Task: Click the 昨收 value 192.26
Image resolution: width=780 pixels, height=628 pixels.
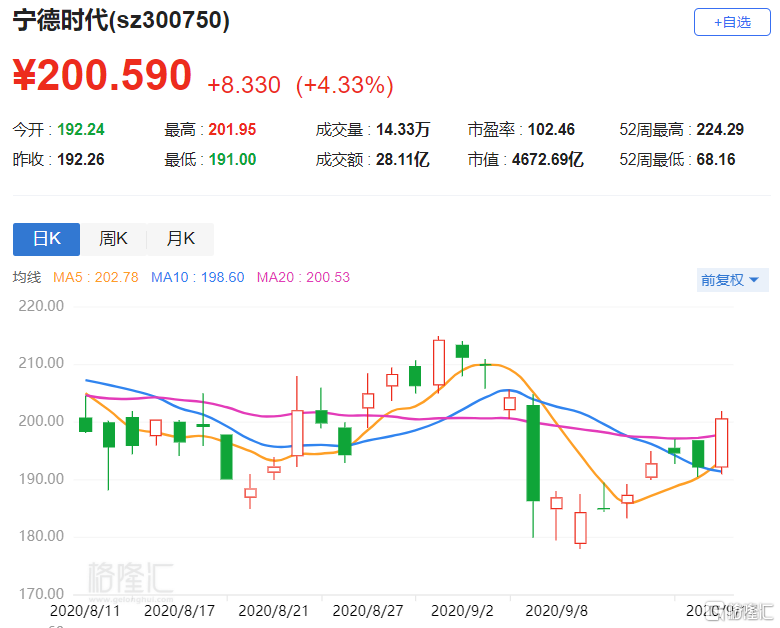Action: [x=81, y=160]
